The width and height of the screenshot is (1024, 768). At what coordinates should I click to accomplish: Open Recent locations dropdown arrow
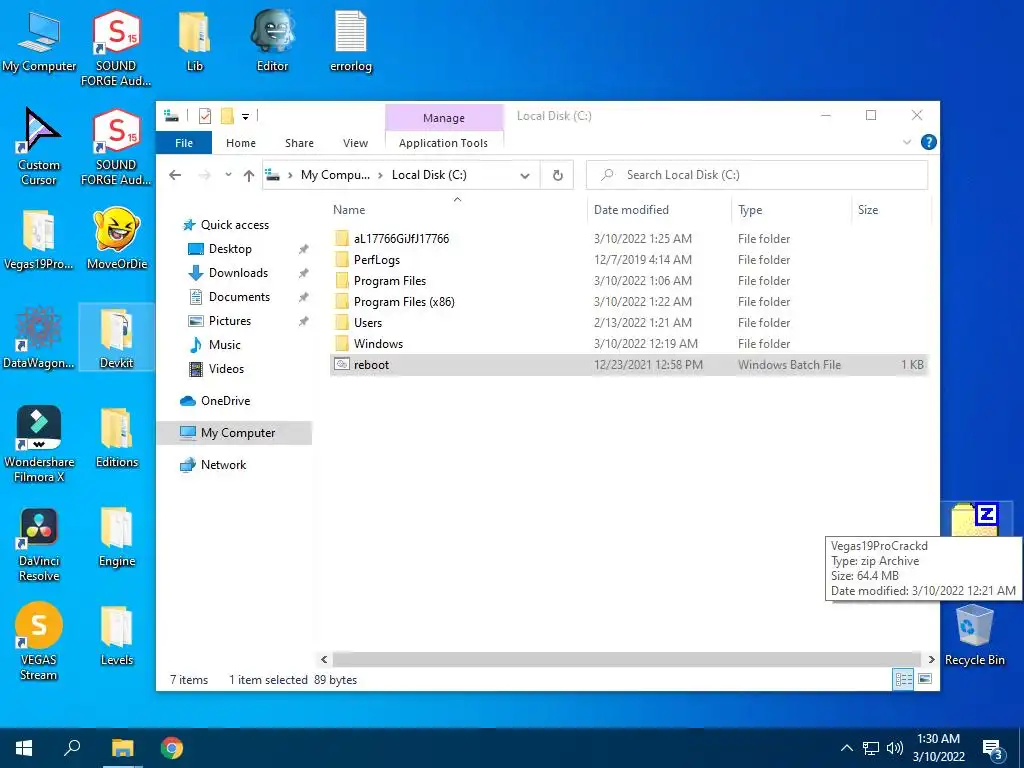coord(228,175)
